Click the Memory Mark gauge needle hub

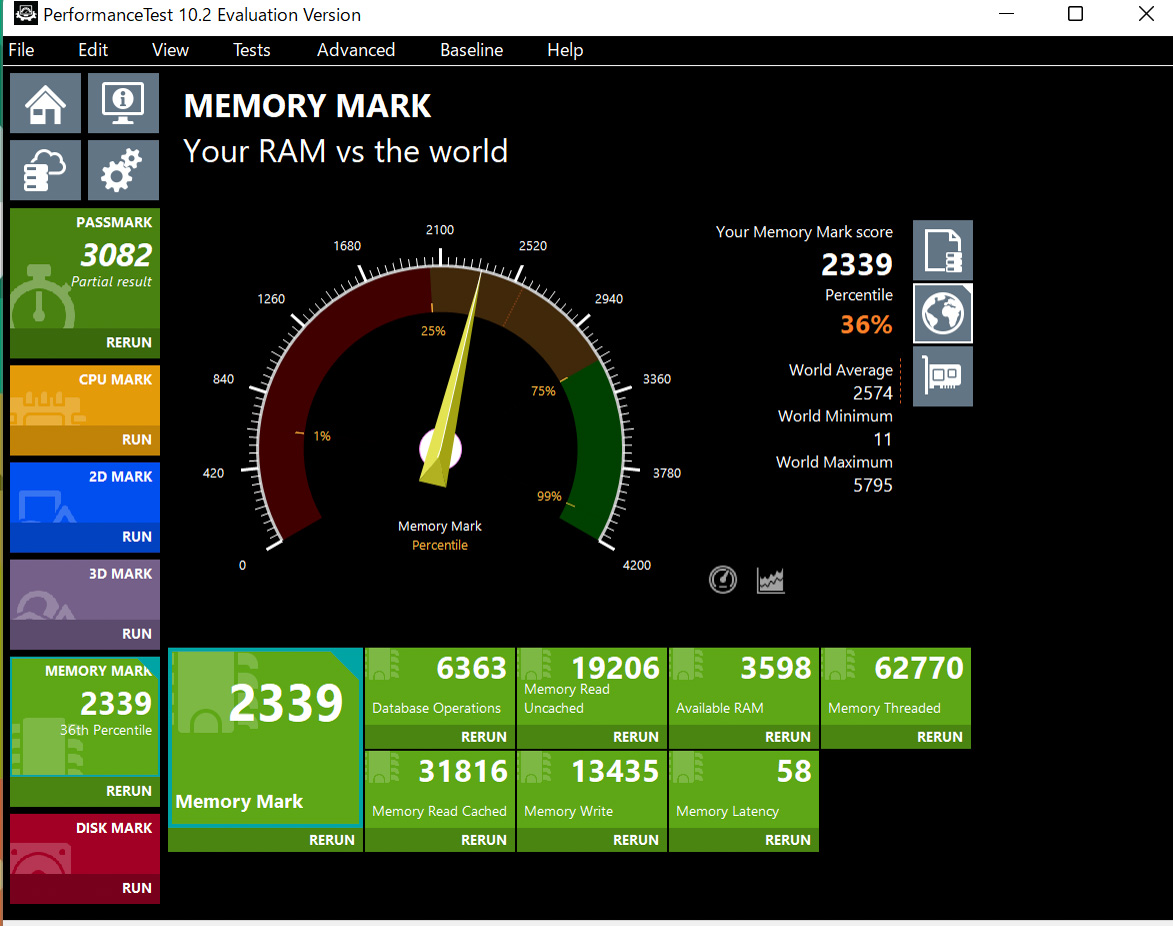point(440,449)
